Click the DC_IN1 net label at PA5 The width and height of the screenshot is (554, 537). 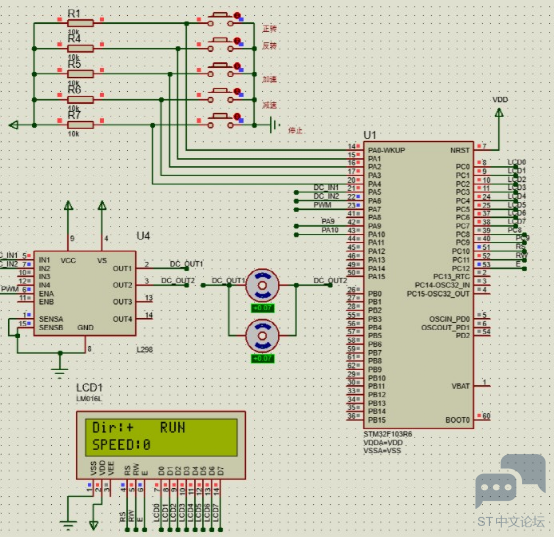coord(326,187)
